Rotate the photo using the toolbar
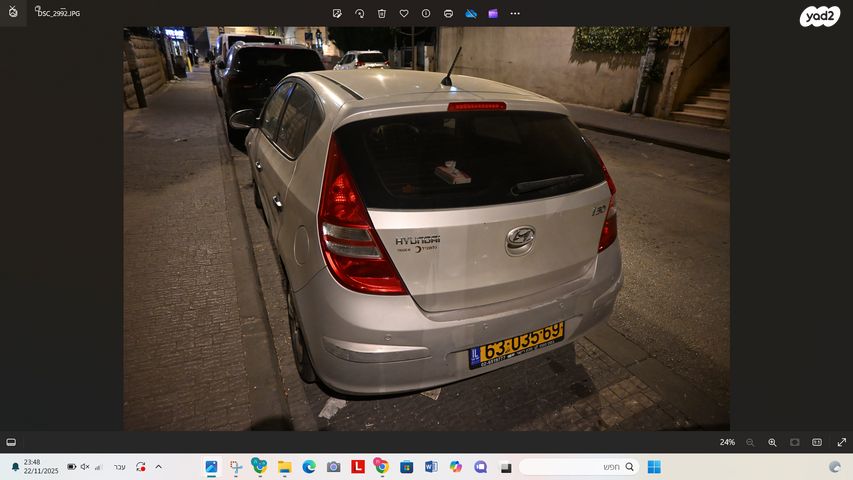This screenshot has width=853, height=480. point(359,14)
